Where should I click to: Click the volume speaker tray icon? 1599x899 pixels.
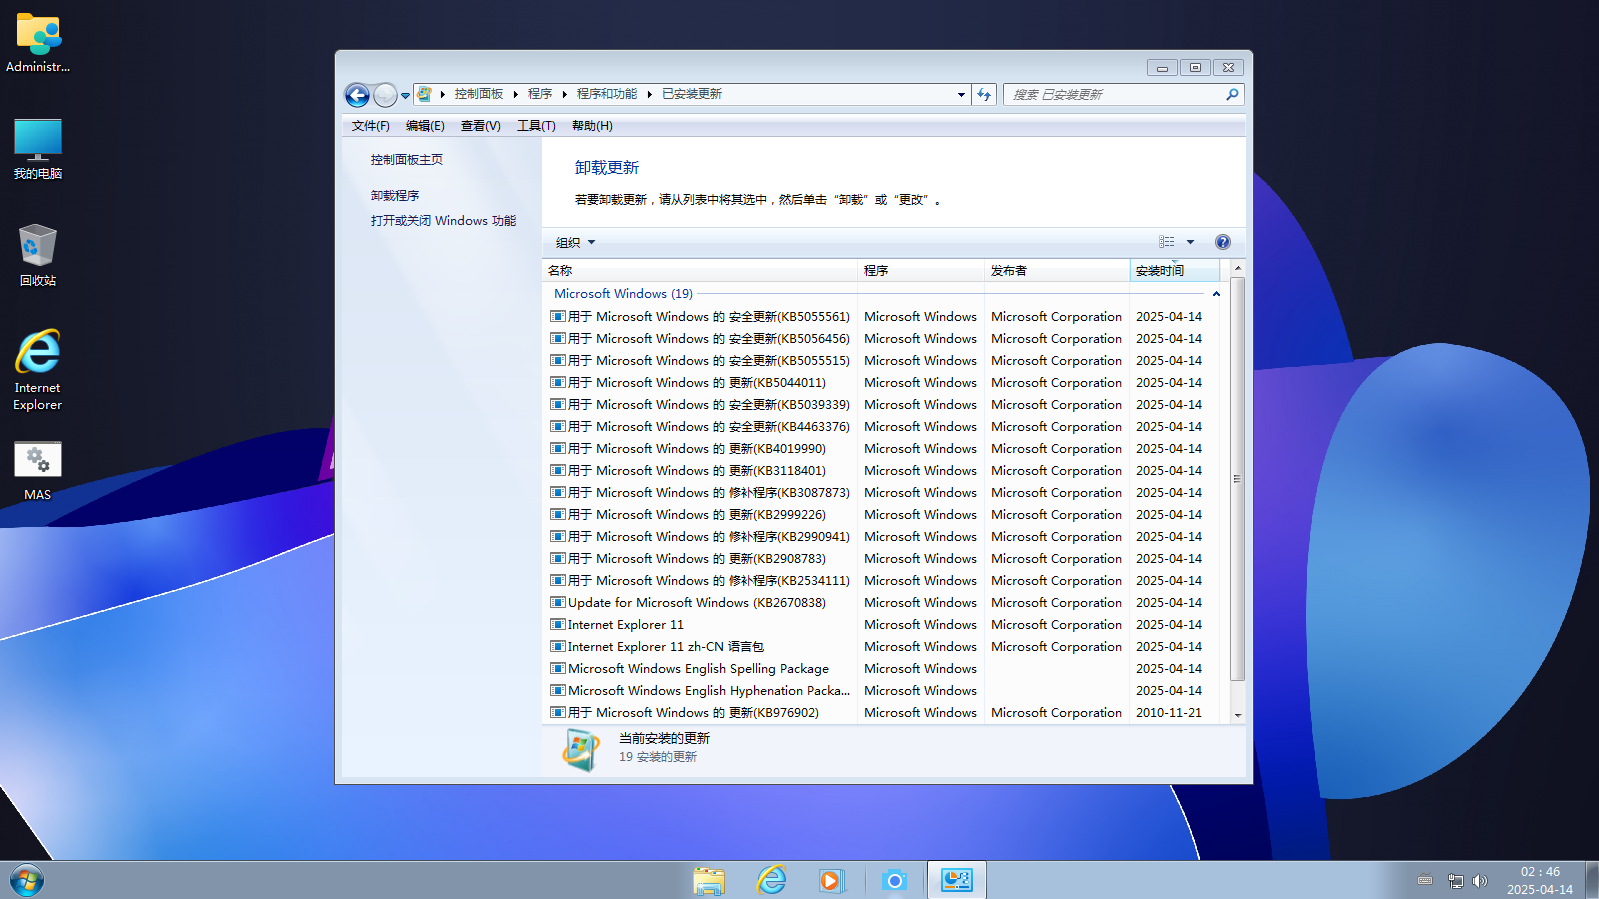(1480, 881)
